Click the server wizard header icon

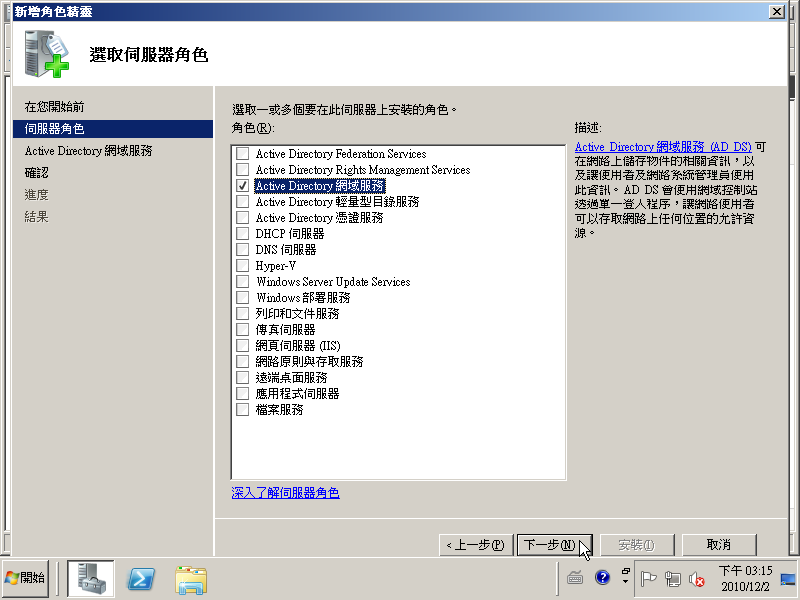point(46,54)
